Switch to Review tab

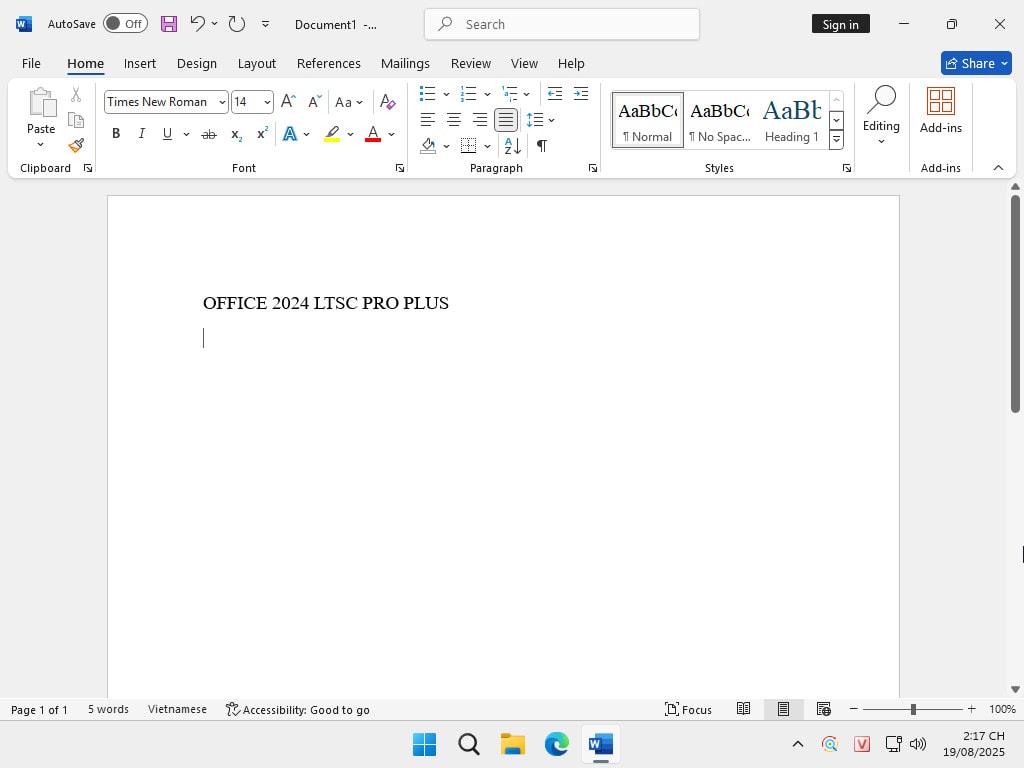pos(471,63)
